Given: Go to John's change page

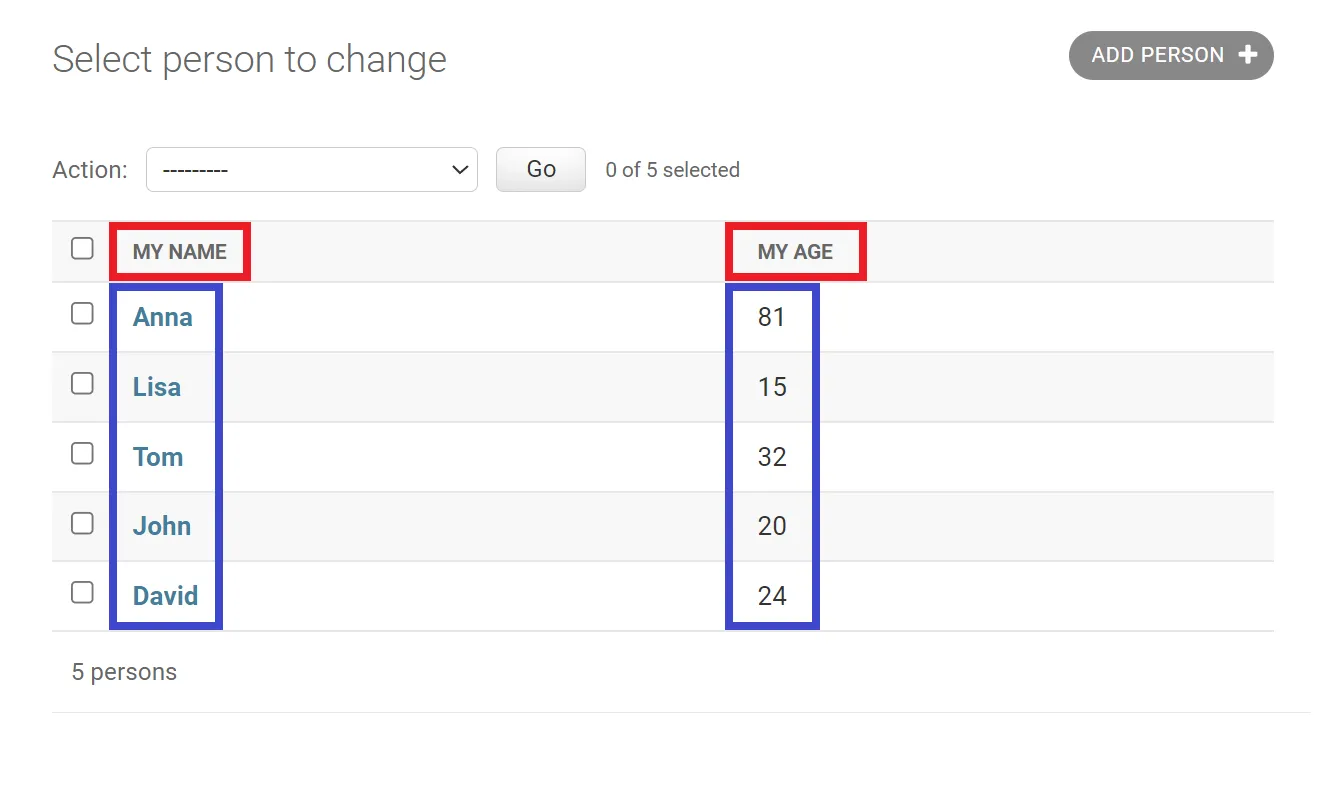Looking at the screenshot, I should click(x=162, y=527).
